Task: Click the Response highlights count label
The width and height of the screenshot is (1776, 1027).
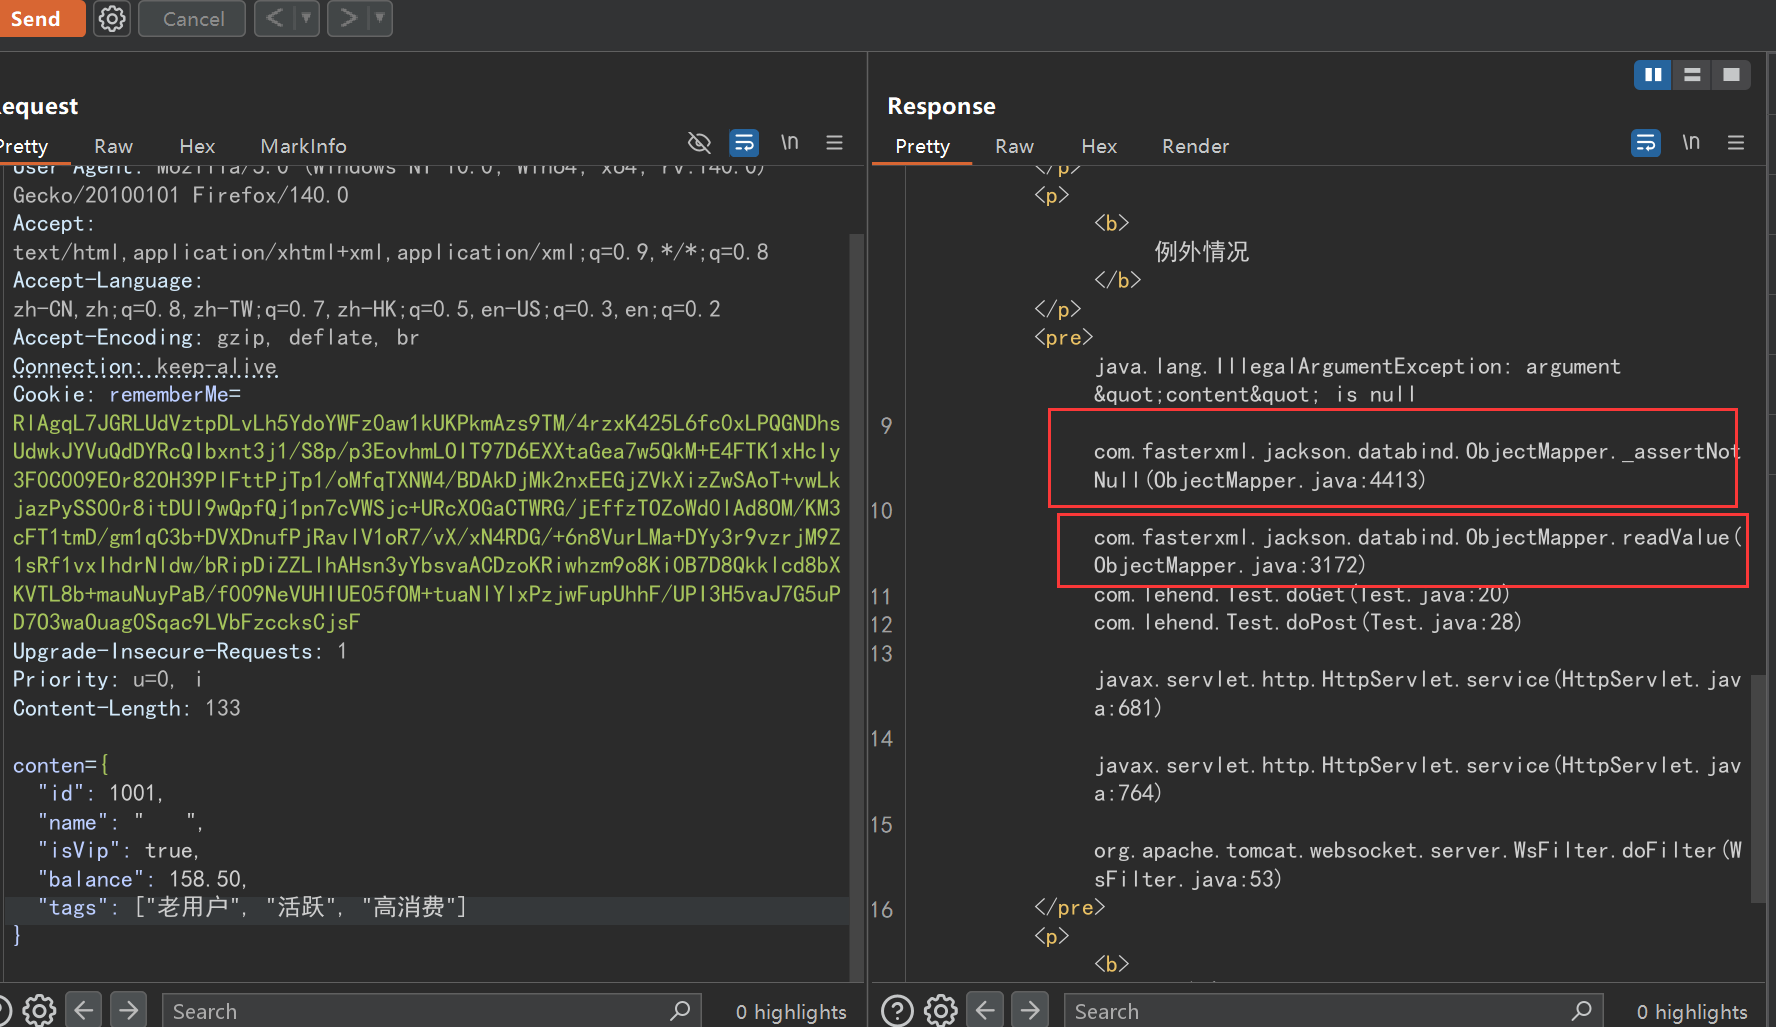Action: click(1692, 1012)
